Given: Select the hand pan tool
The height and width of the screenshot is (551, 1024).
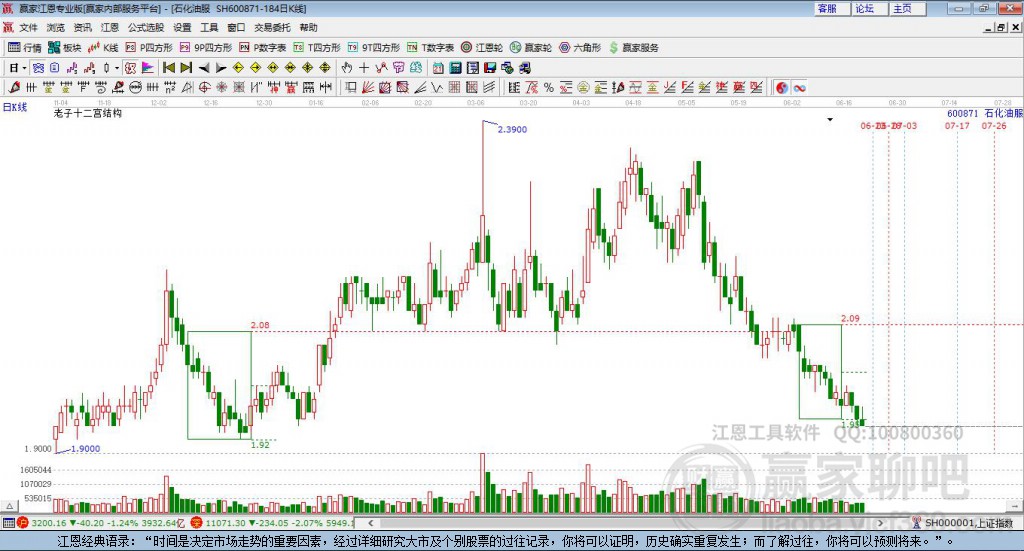Looking at the screenshot, I should [347, 68].
